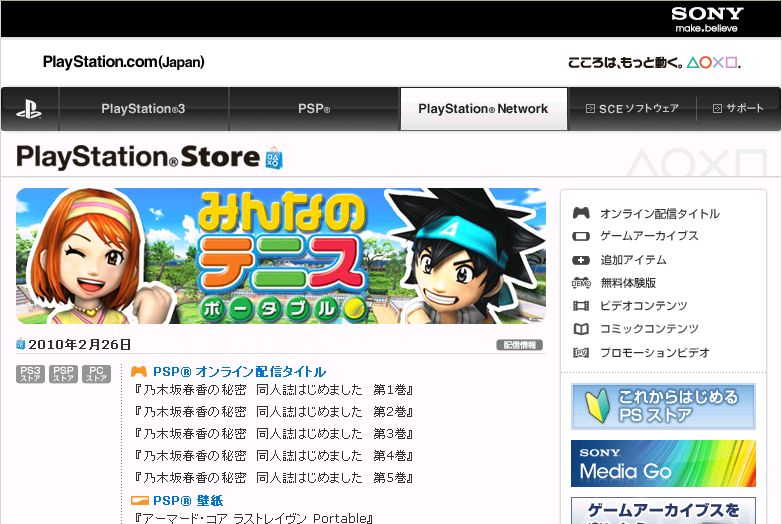Image resolution: width=782 pixels, height=524 pixels.
Task: Open 追加アイテム sidebar link
Action: click(633, 260)
